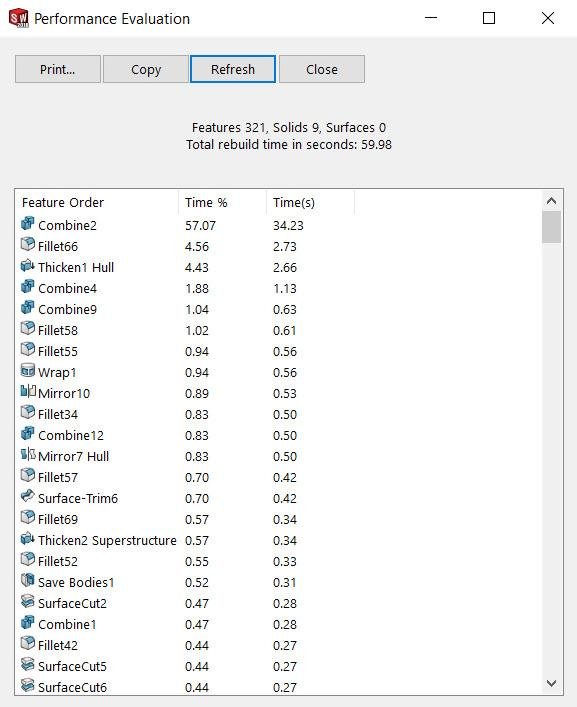Sort by the Time % column header
This screenshot has width=577, height=707.
pos(222,202)
